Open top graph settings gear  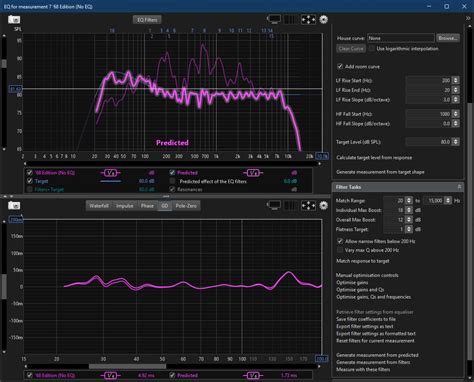(x=323, y=20)
